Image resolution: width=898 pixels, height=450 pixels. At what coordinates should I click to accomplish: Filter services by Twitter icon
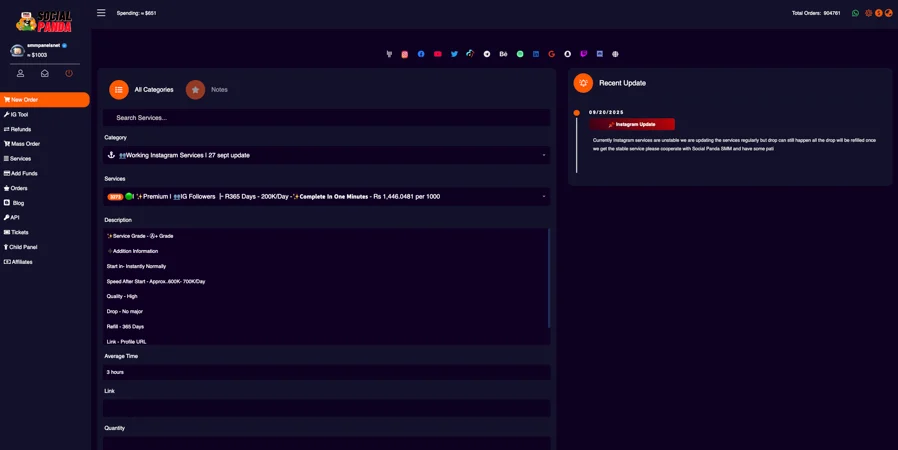454,54
